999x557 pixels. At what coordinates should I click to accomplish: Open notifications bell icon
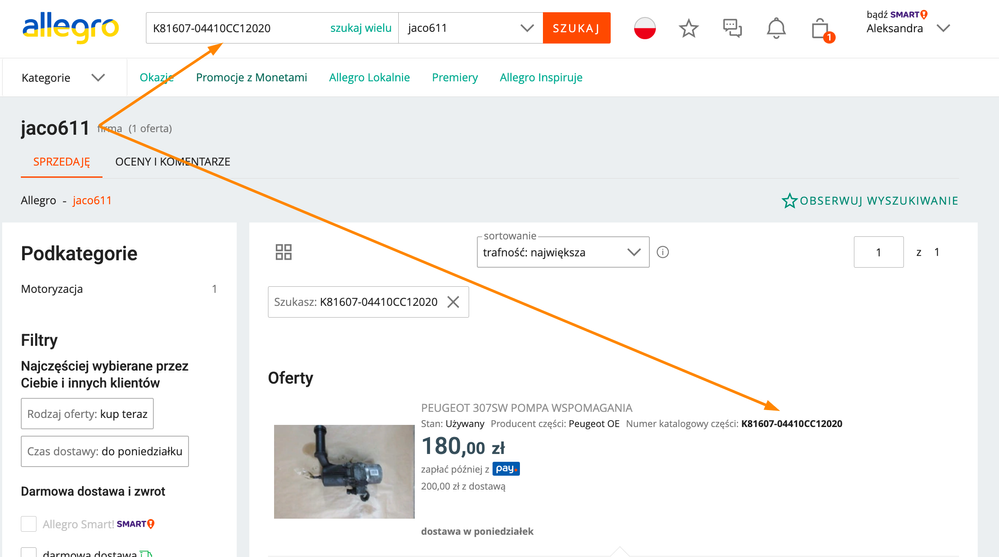776,28
